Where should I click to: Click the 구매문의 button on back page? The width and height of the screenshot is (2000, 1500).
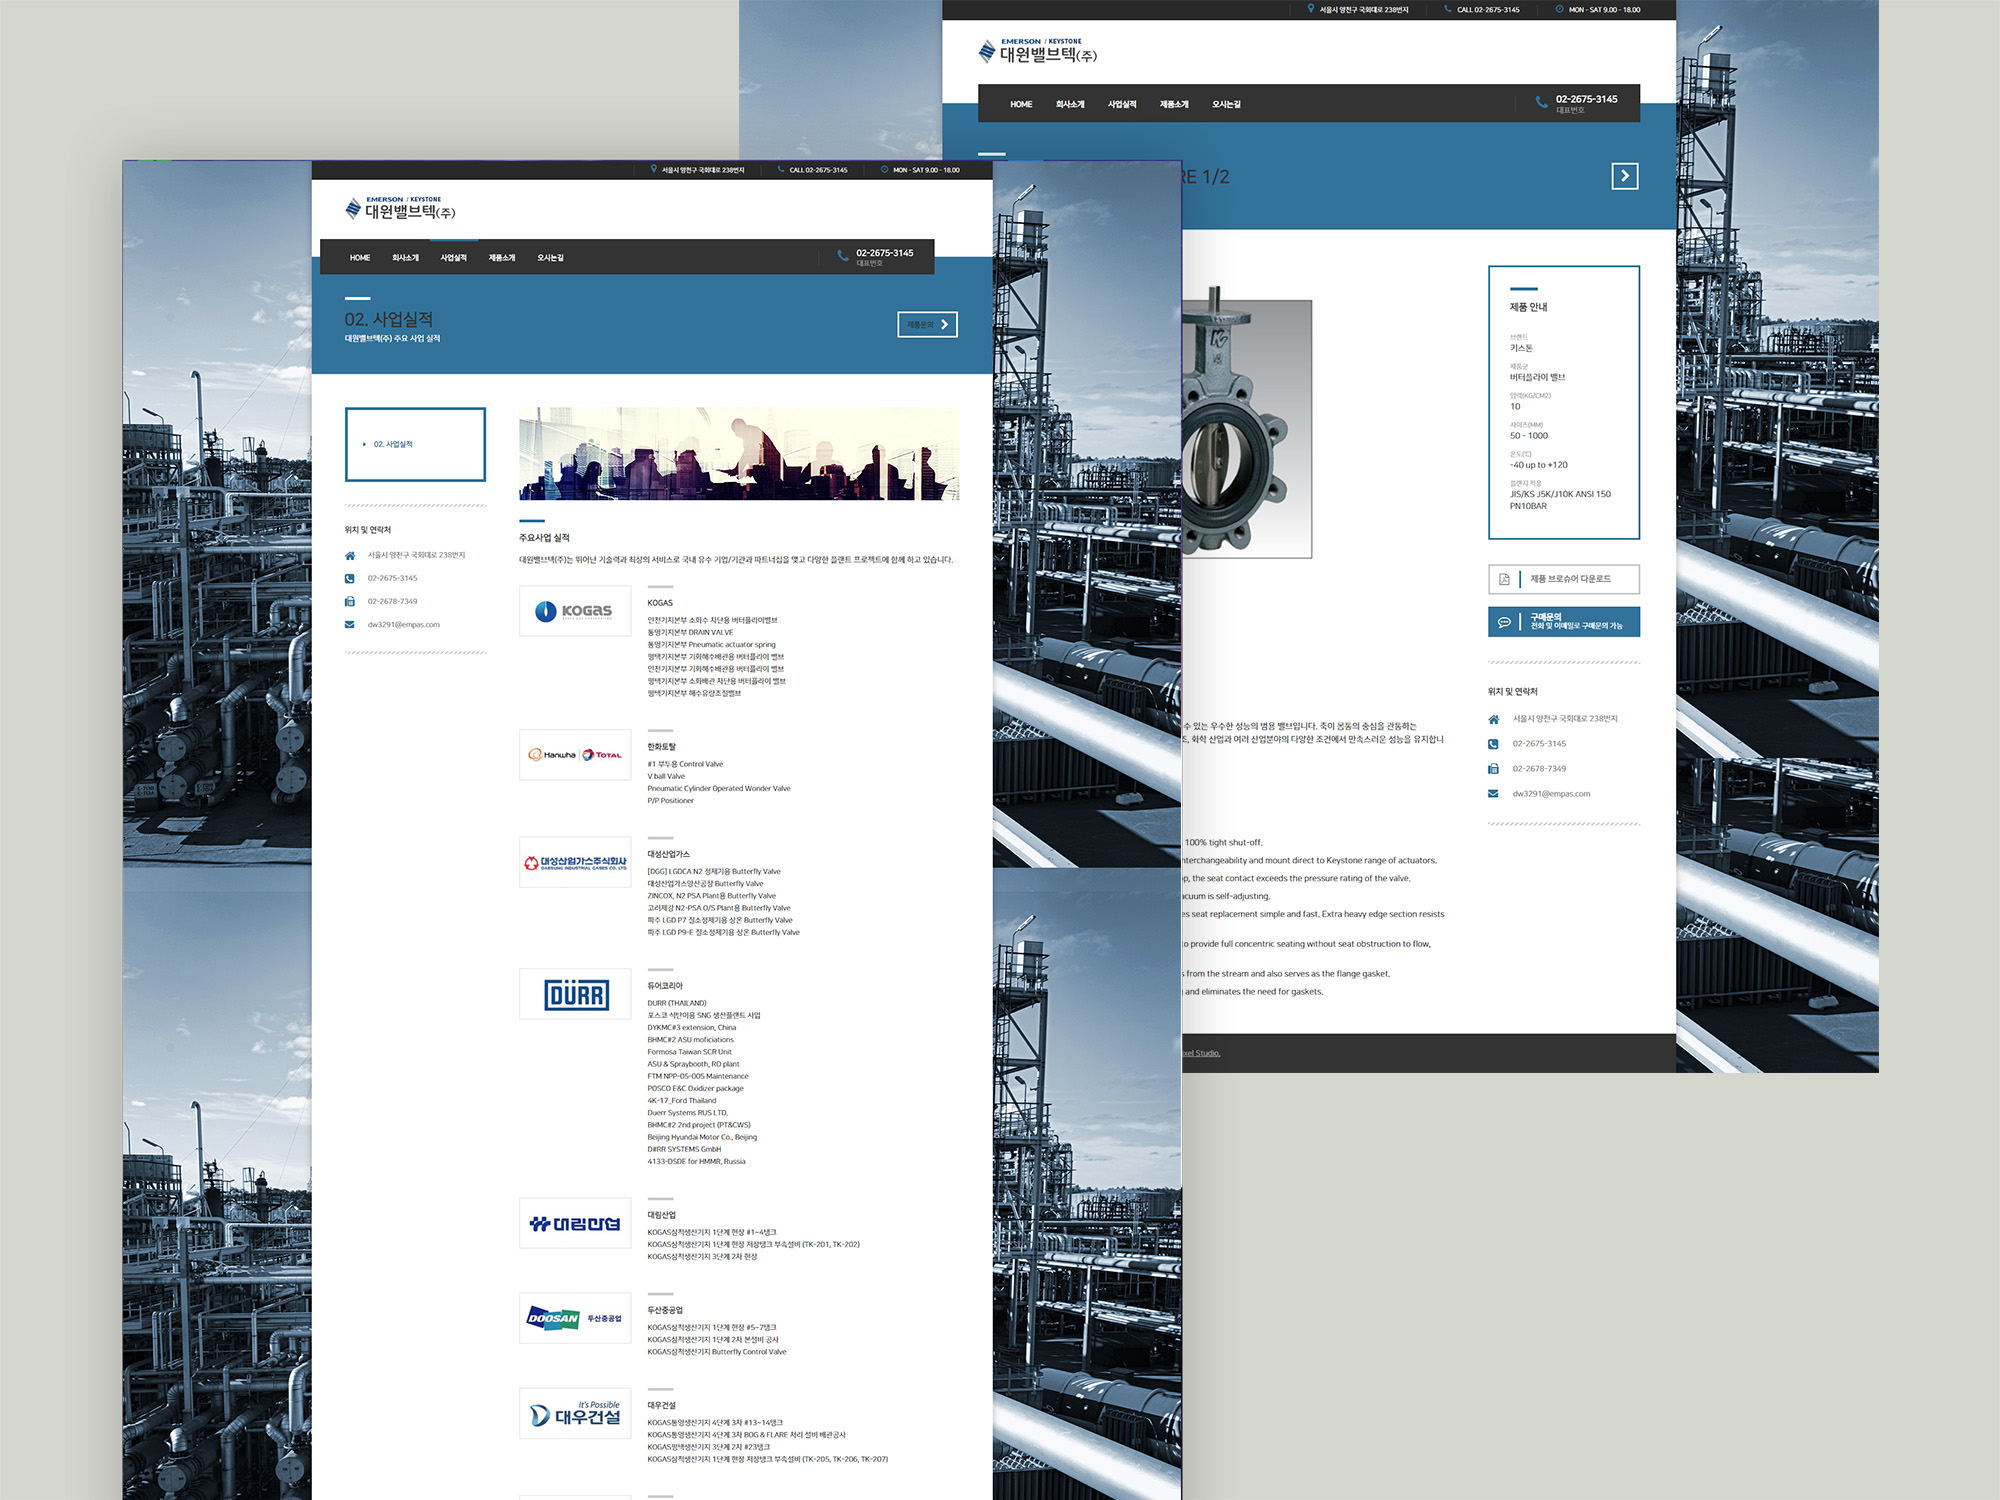[1564, 622]
